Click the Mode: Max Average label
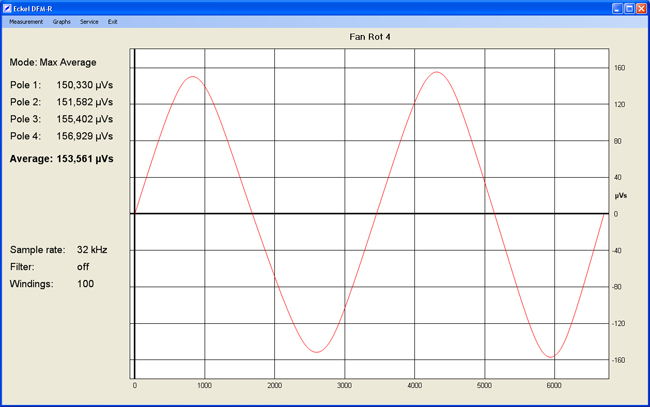 (x=53, y=63)
